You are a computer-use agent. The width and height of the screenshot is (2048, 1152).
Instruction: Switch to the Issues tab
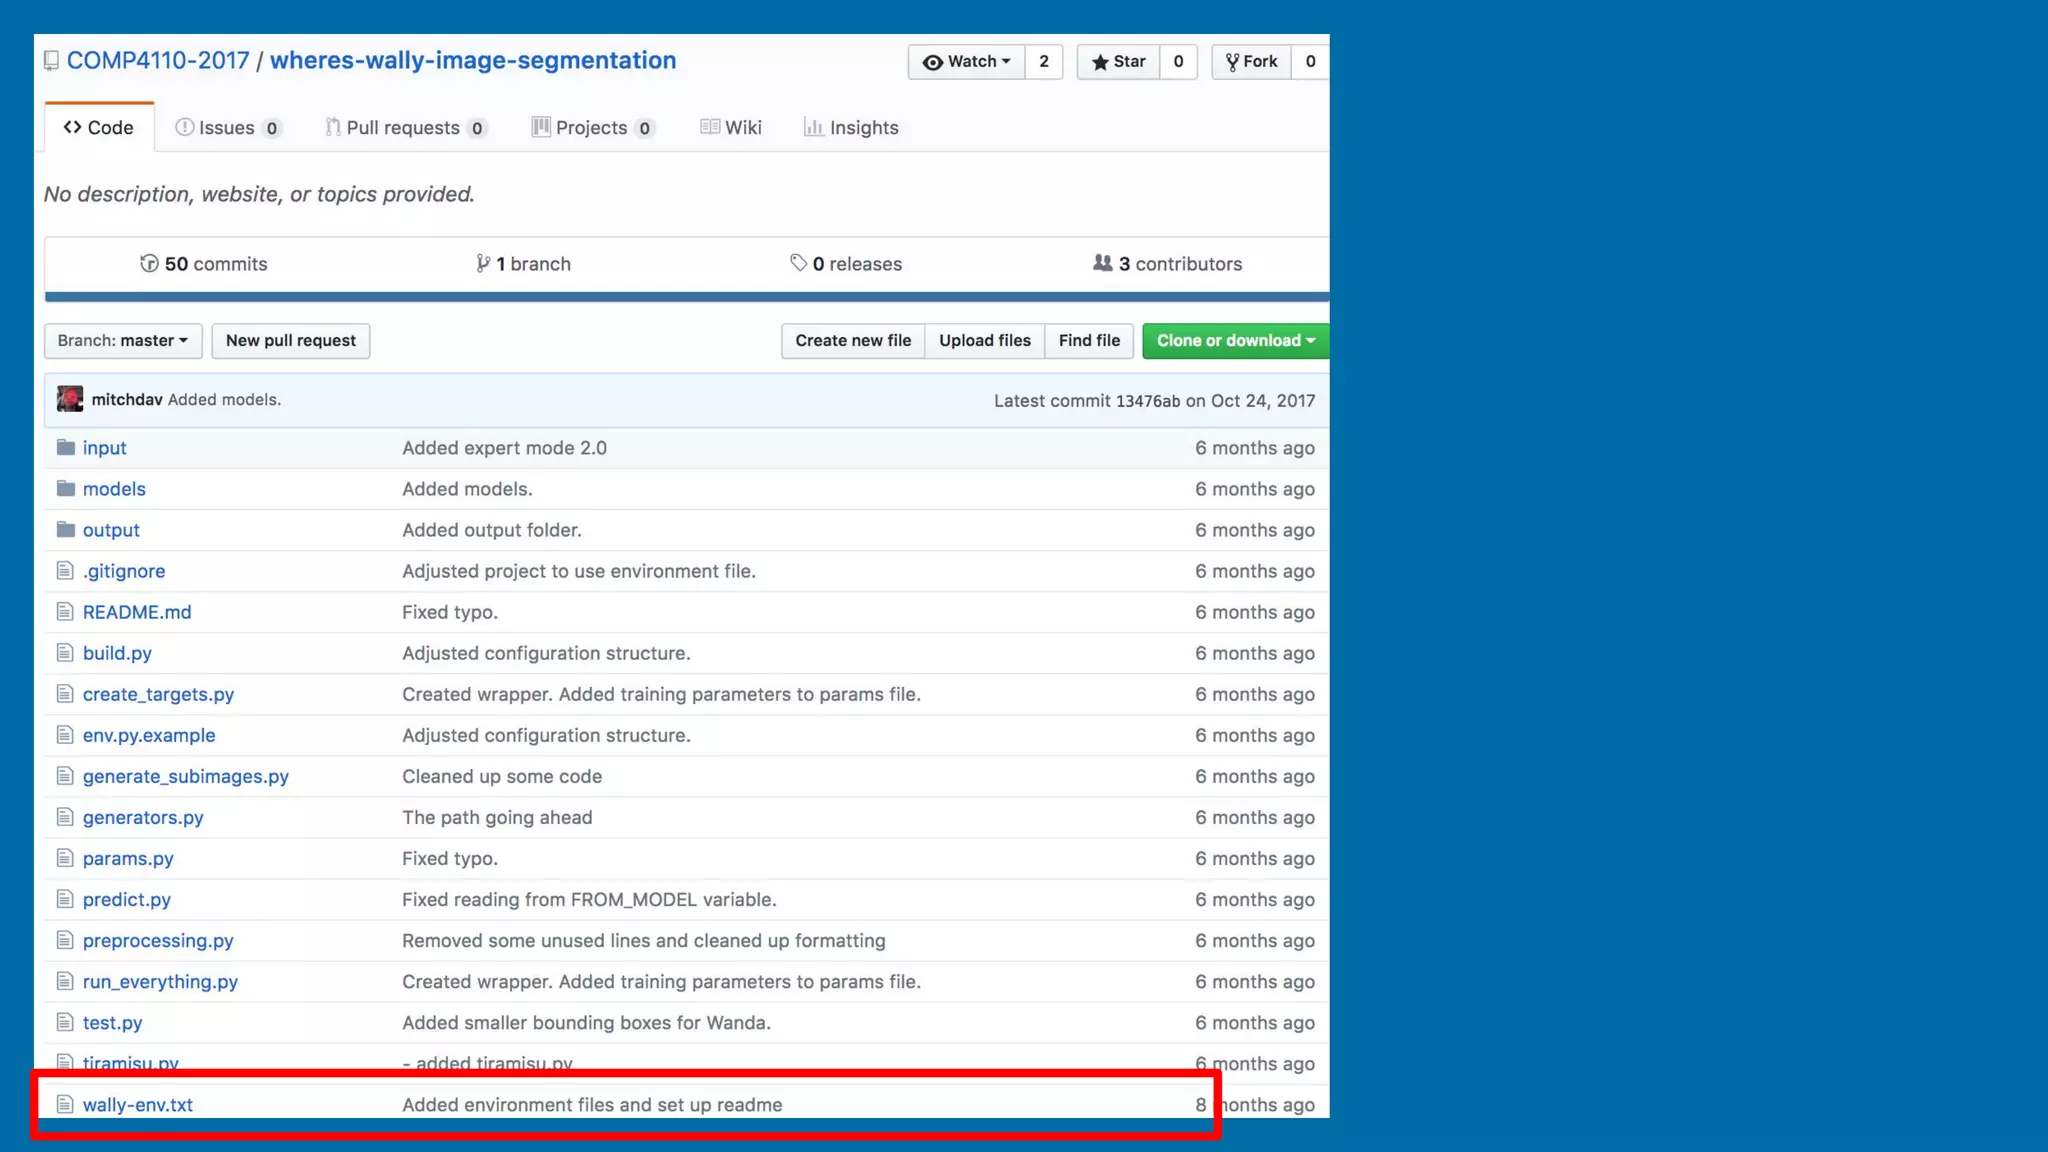[x=228, y=127]
